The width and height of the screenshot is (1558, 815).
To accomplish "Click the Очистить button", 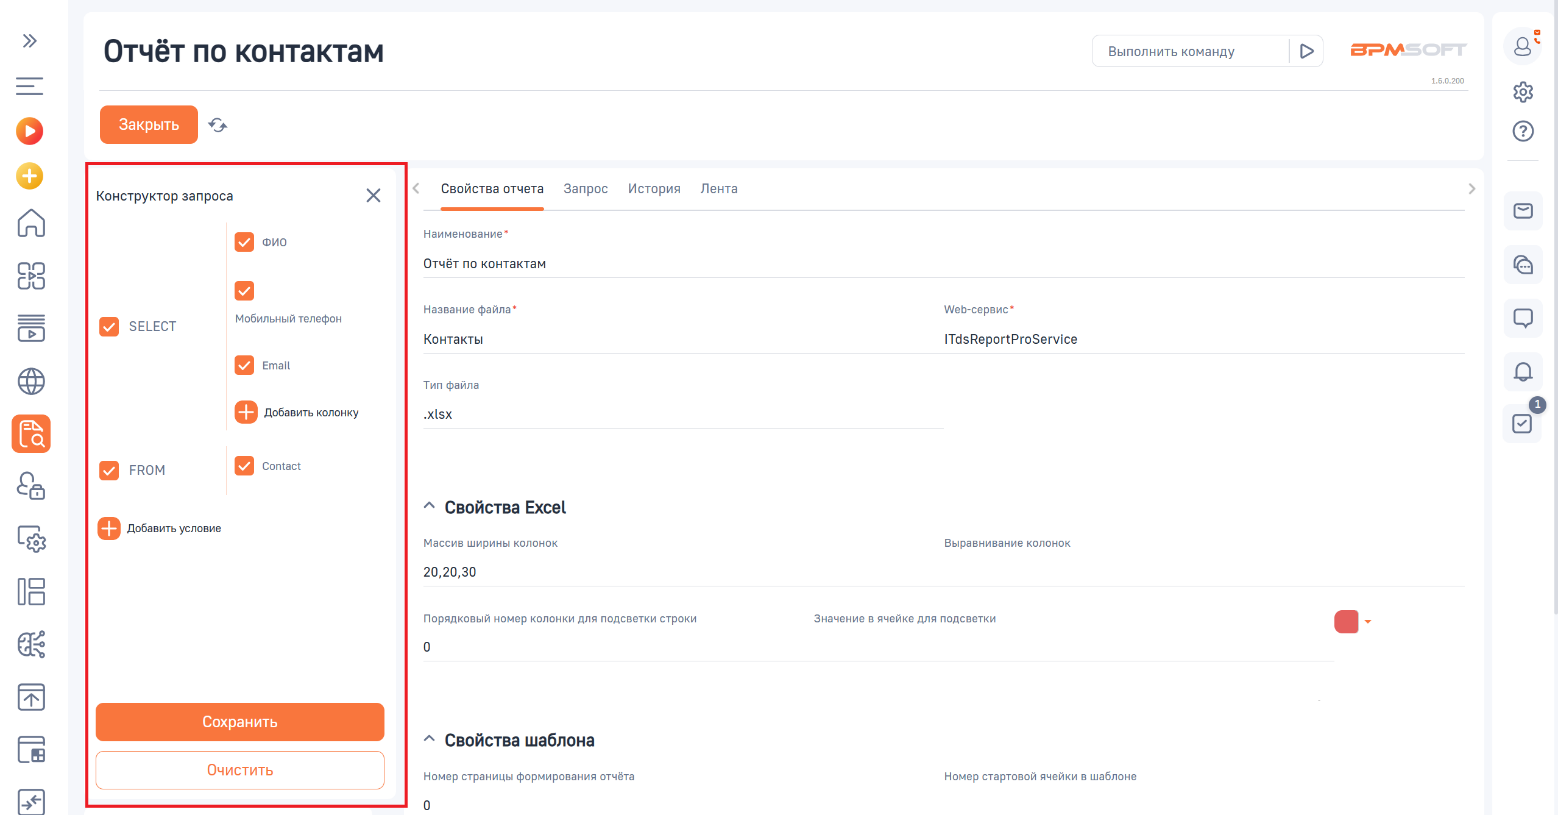I will point(240,770).
